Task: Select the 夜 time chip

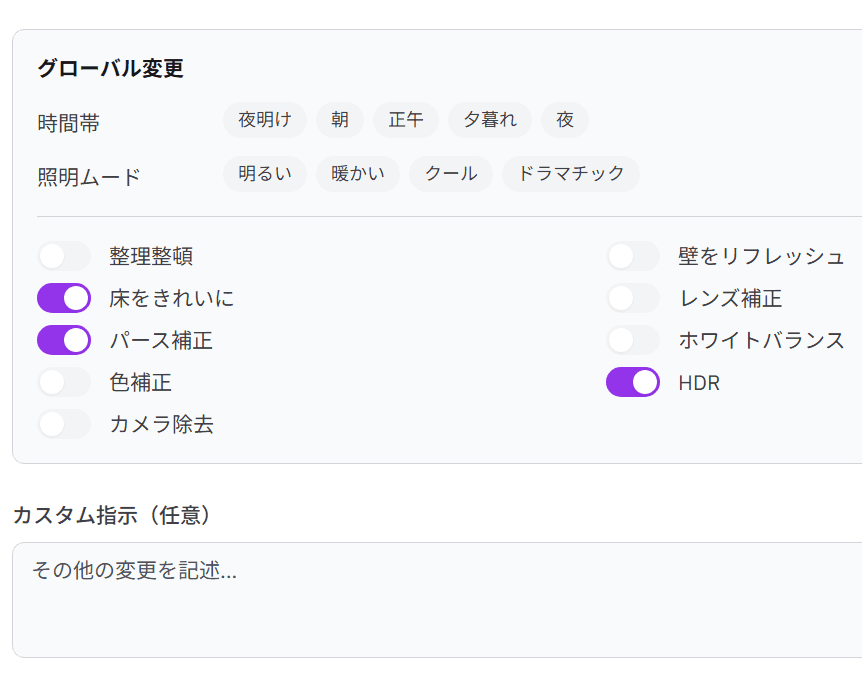Action: (x=565, y=120)
